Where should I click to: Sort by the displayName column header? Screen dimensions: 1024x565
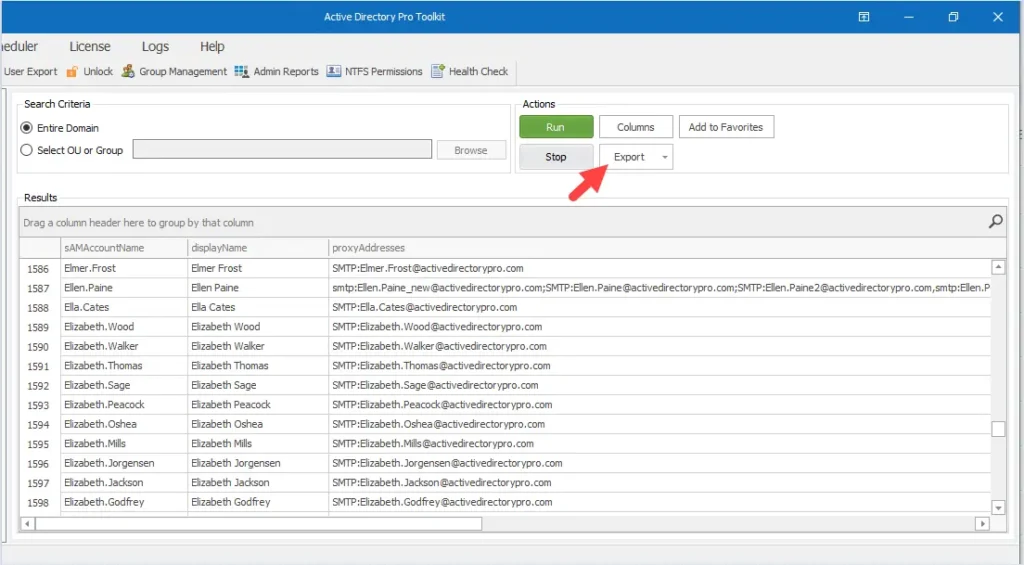(258, 248)
